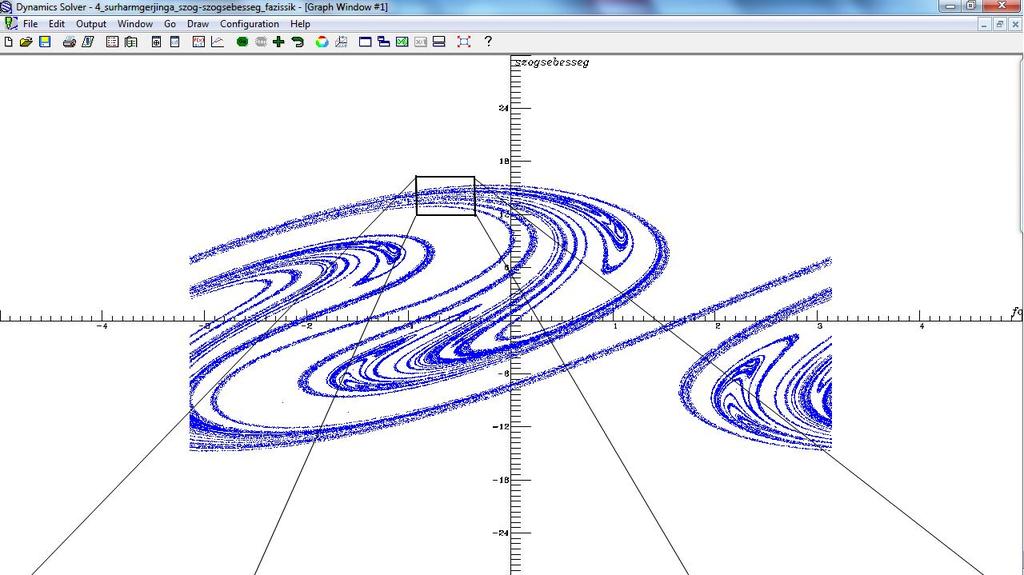The height and width of the screenshot is (575, 1024).
Task: Open the color wheel icon
Action: (322, 42)
